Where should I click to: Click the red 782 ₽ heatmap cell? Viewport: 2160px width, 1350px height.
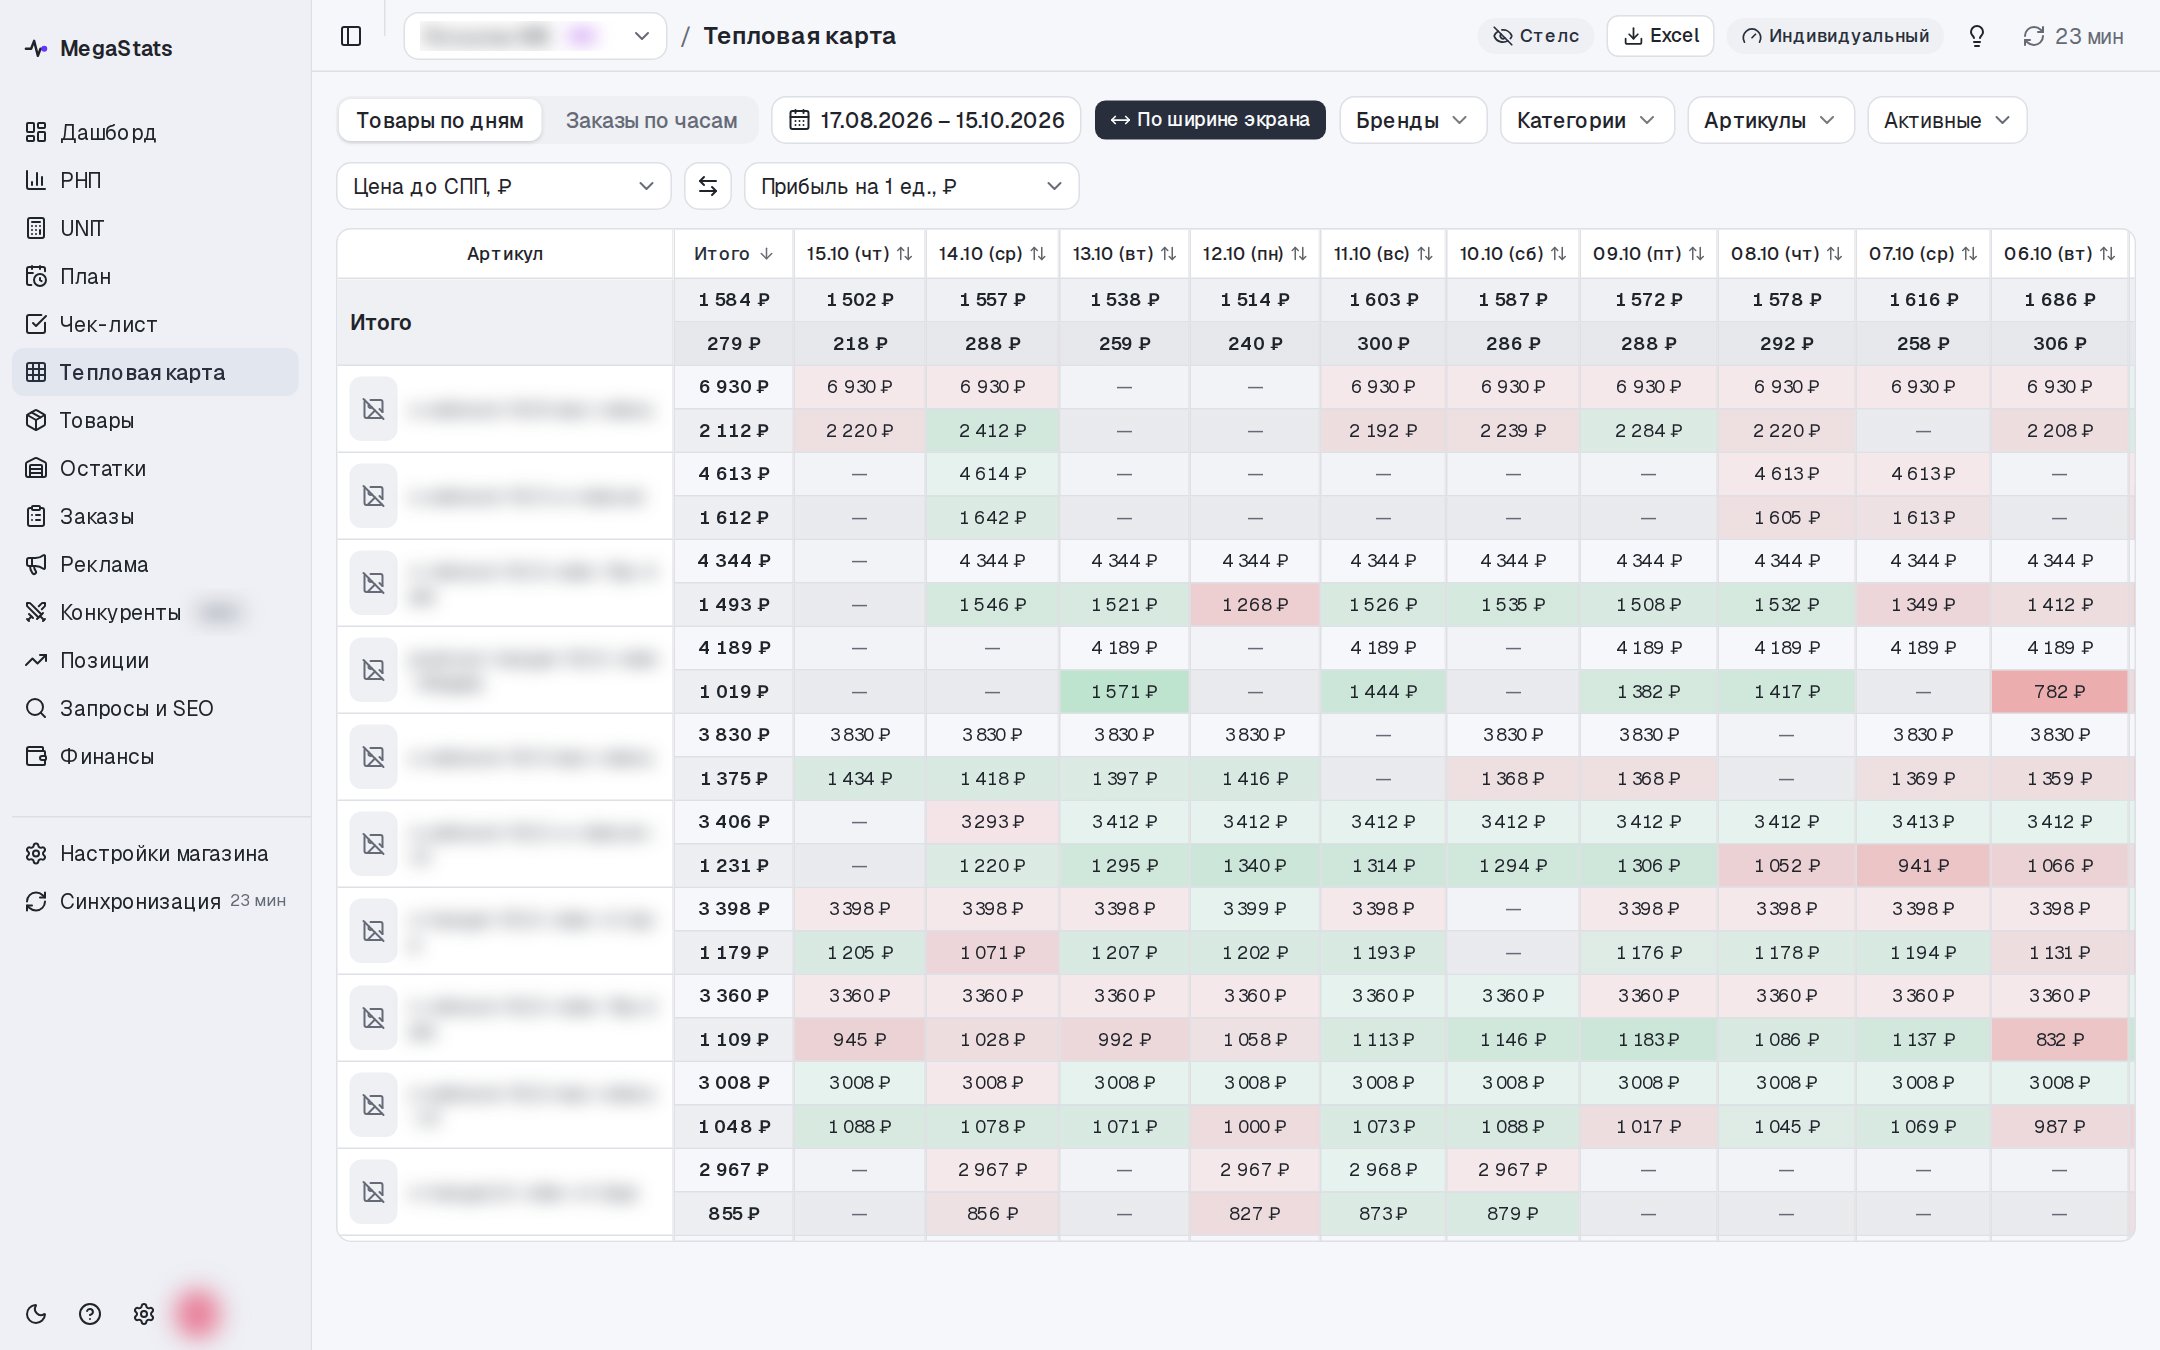[2059, 691]
